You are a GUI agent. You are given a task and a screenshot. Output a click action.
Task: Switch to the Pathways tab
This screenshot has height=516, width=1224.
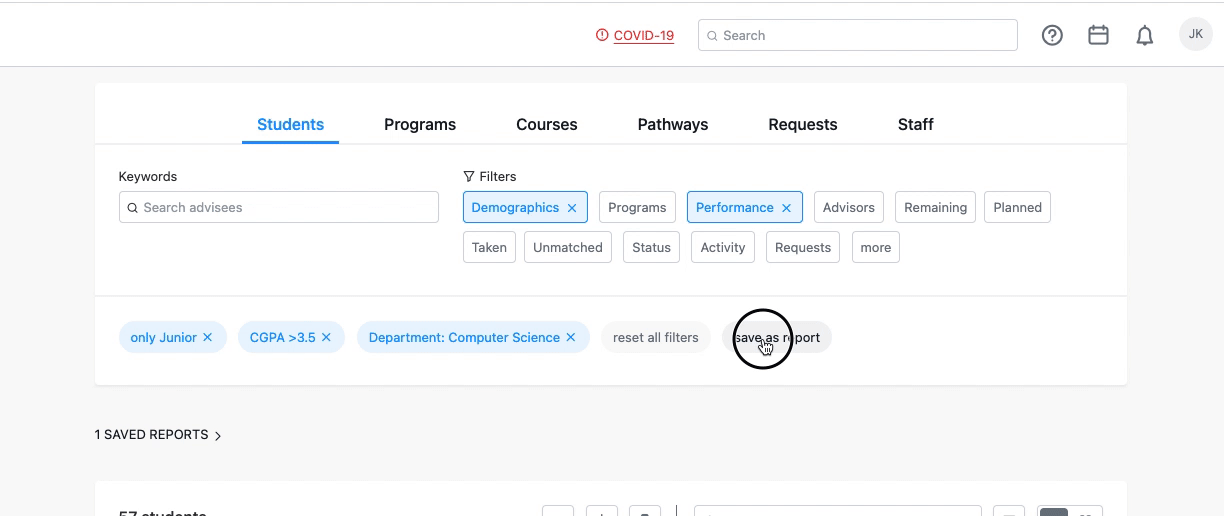(672, 125)
